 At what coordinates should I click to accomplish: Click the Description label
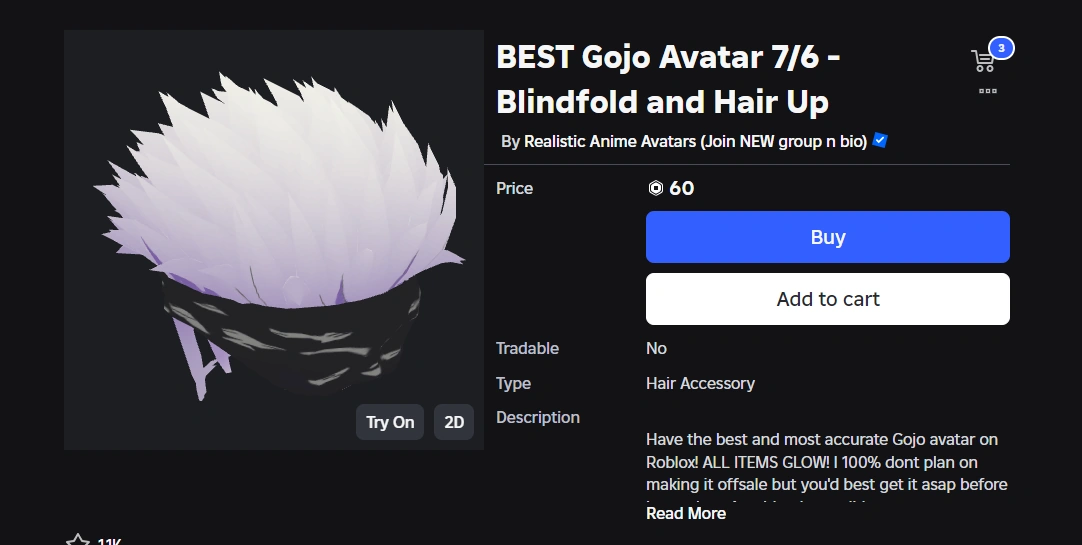coord(537,417)
